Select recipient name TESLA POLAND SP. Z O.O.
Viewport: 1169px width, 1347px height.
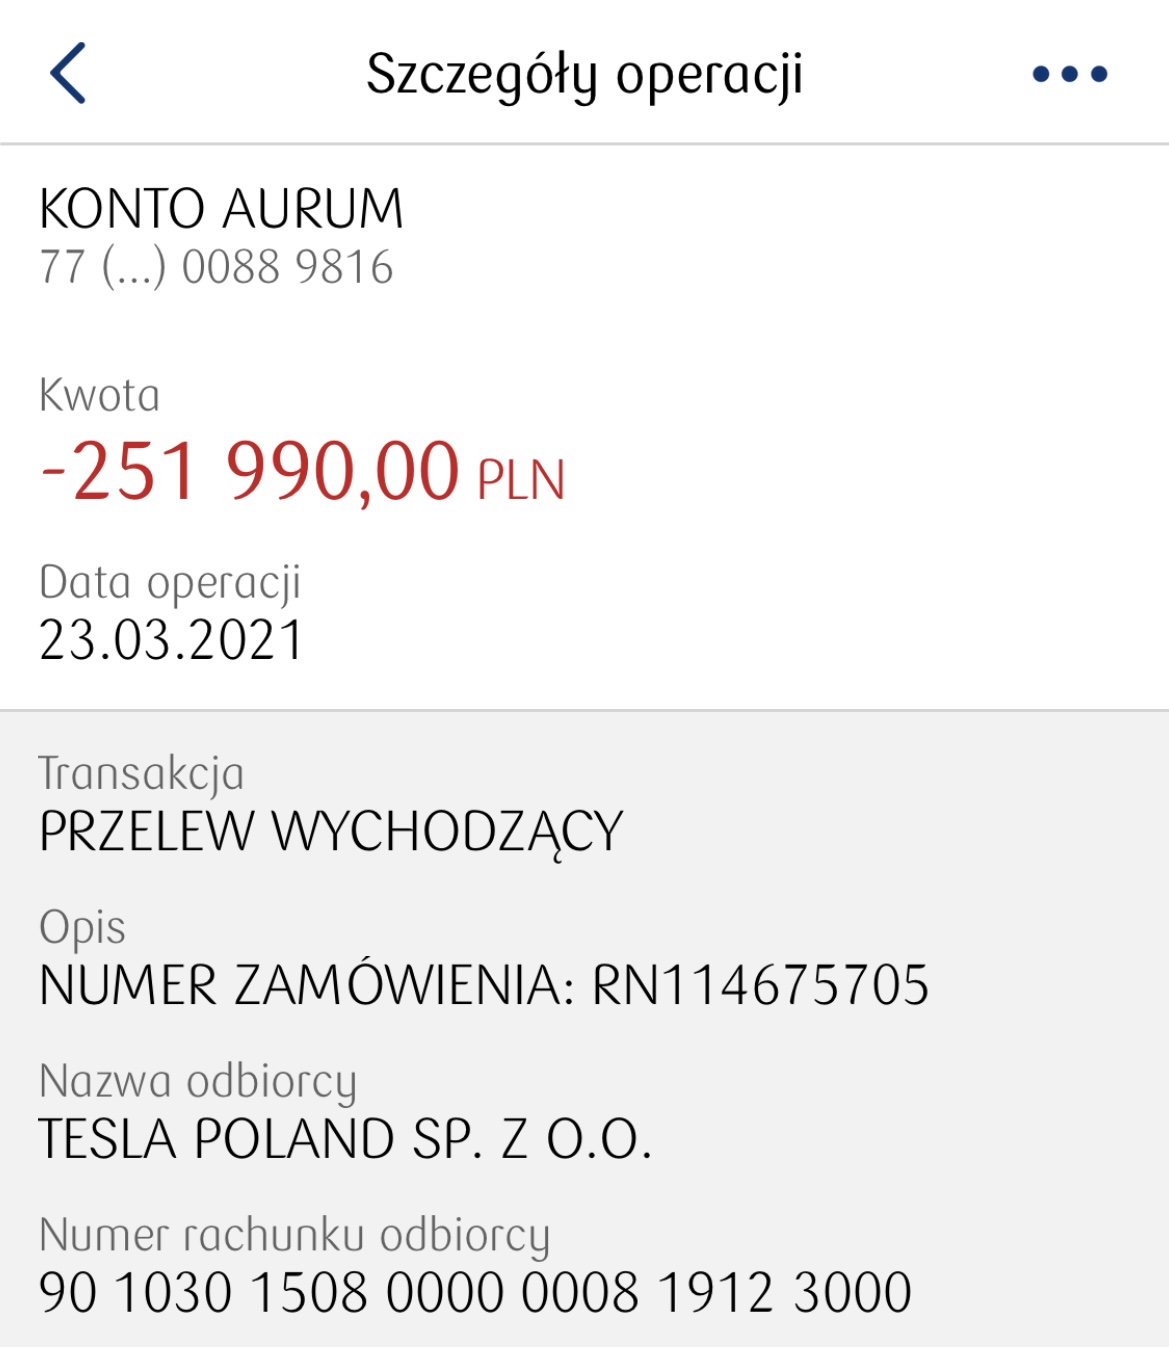345,1139
